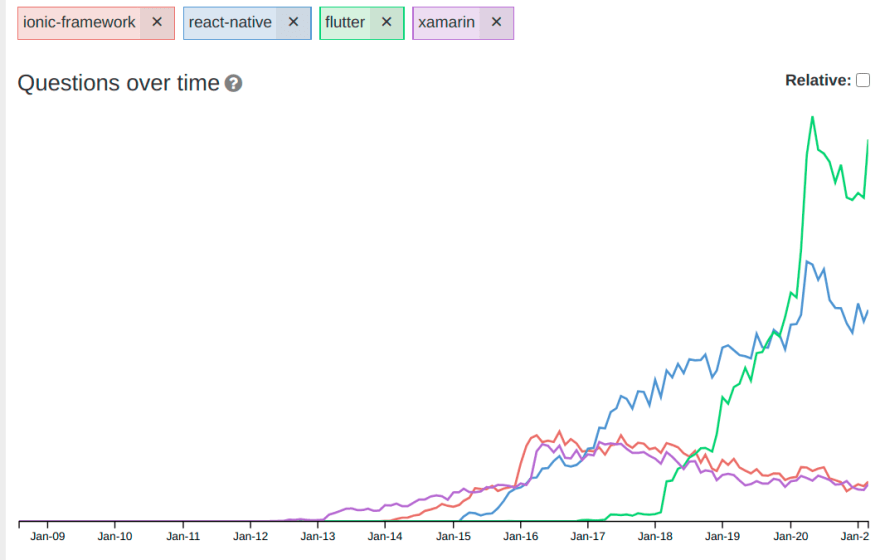Click the Jan-12 axis label
This screenshot has height=560, width=880.
[250, 536]
